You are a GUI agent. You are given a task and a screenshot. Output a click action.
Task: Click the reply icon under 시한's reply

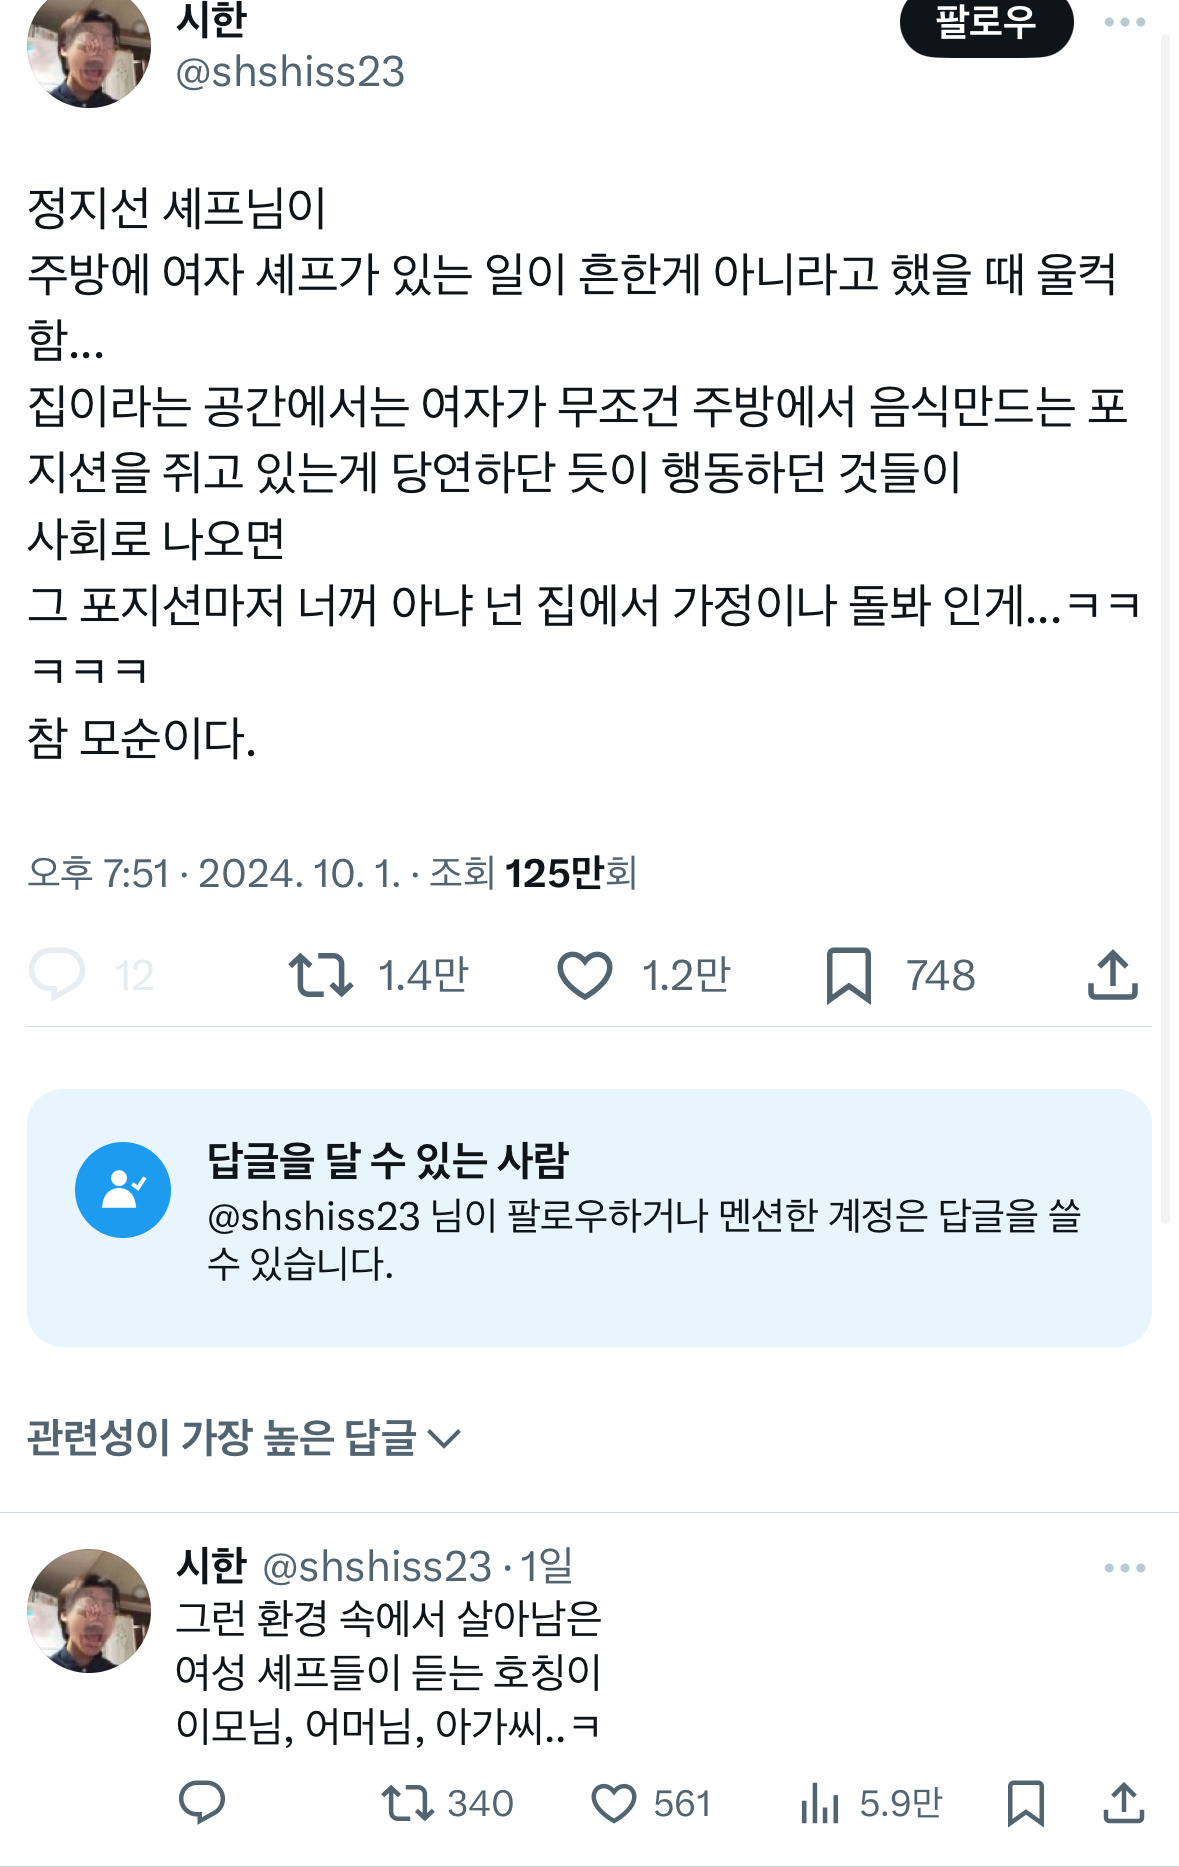pyautogui.click(x=202, y=1803)
